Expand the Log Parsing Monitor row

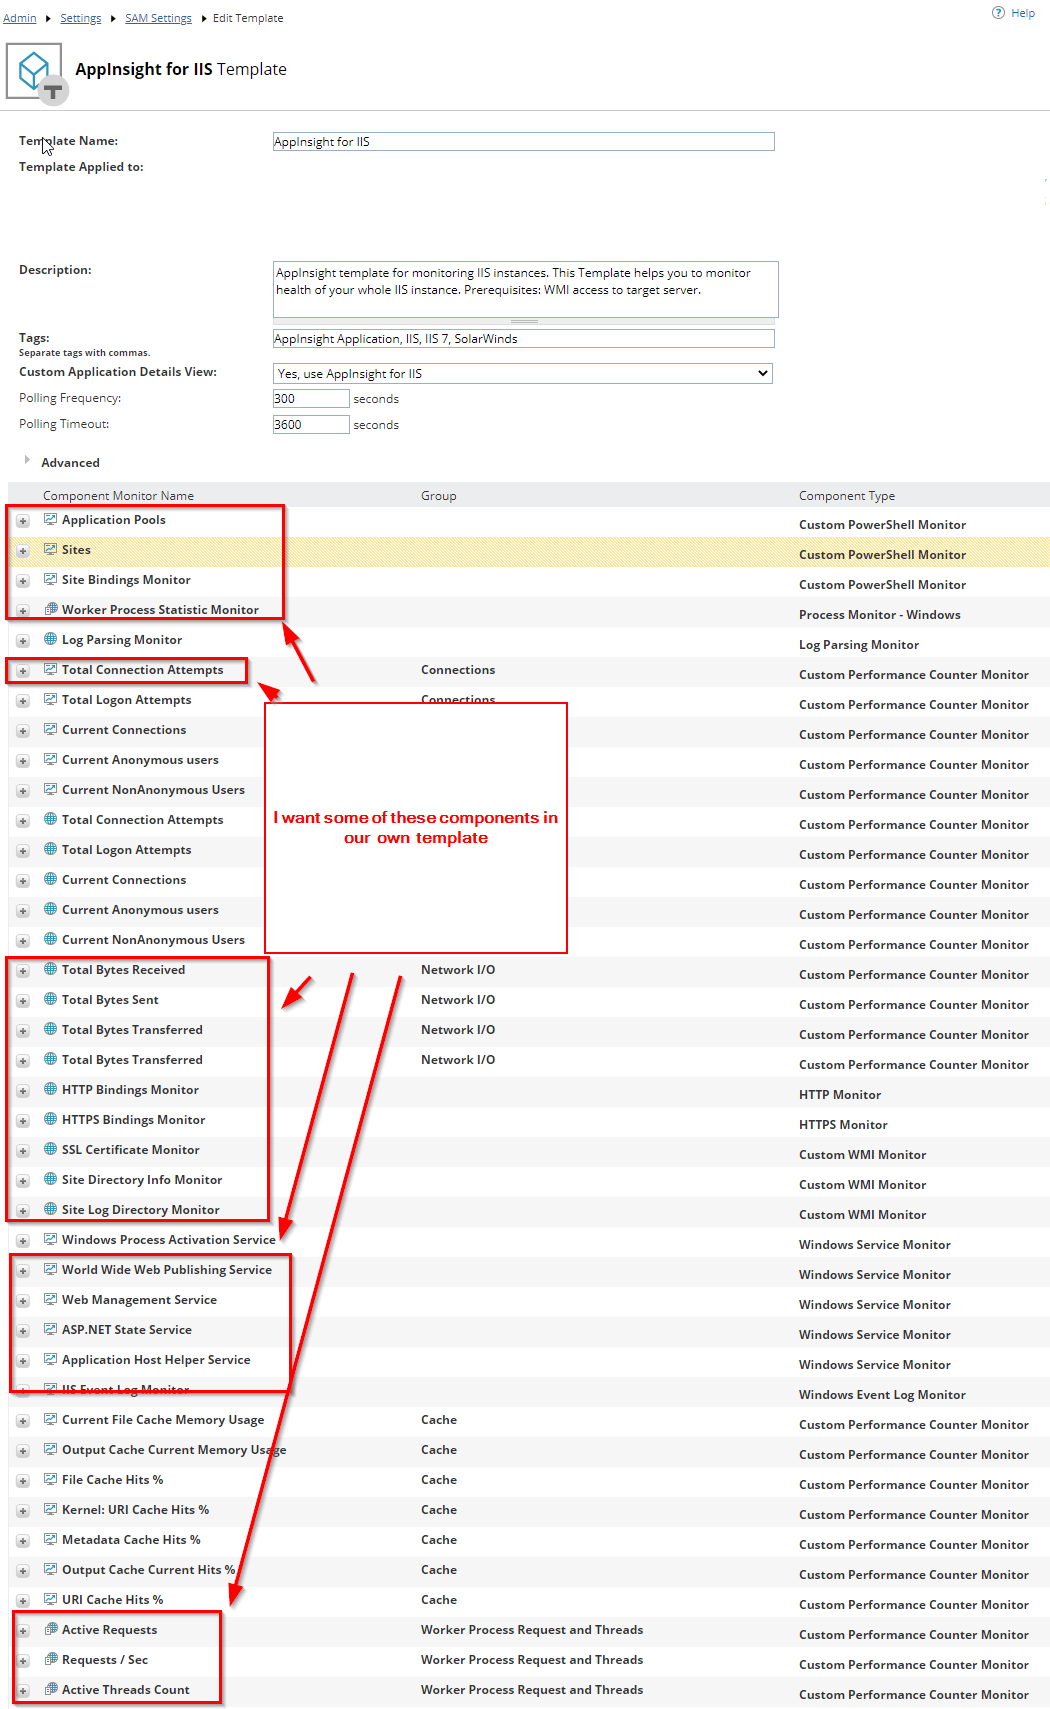pos(23,641)
